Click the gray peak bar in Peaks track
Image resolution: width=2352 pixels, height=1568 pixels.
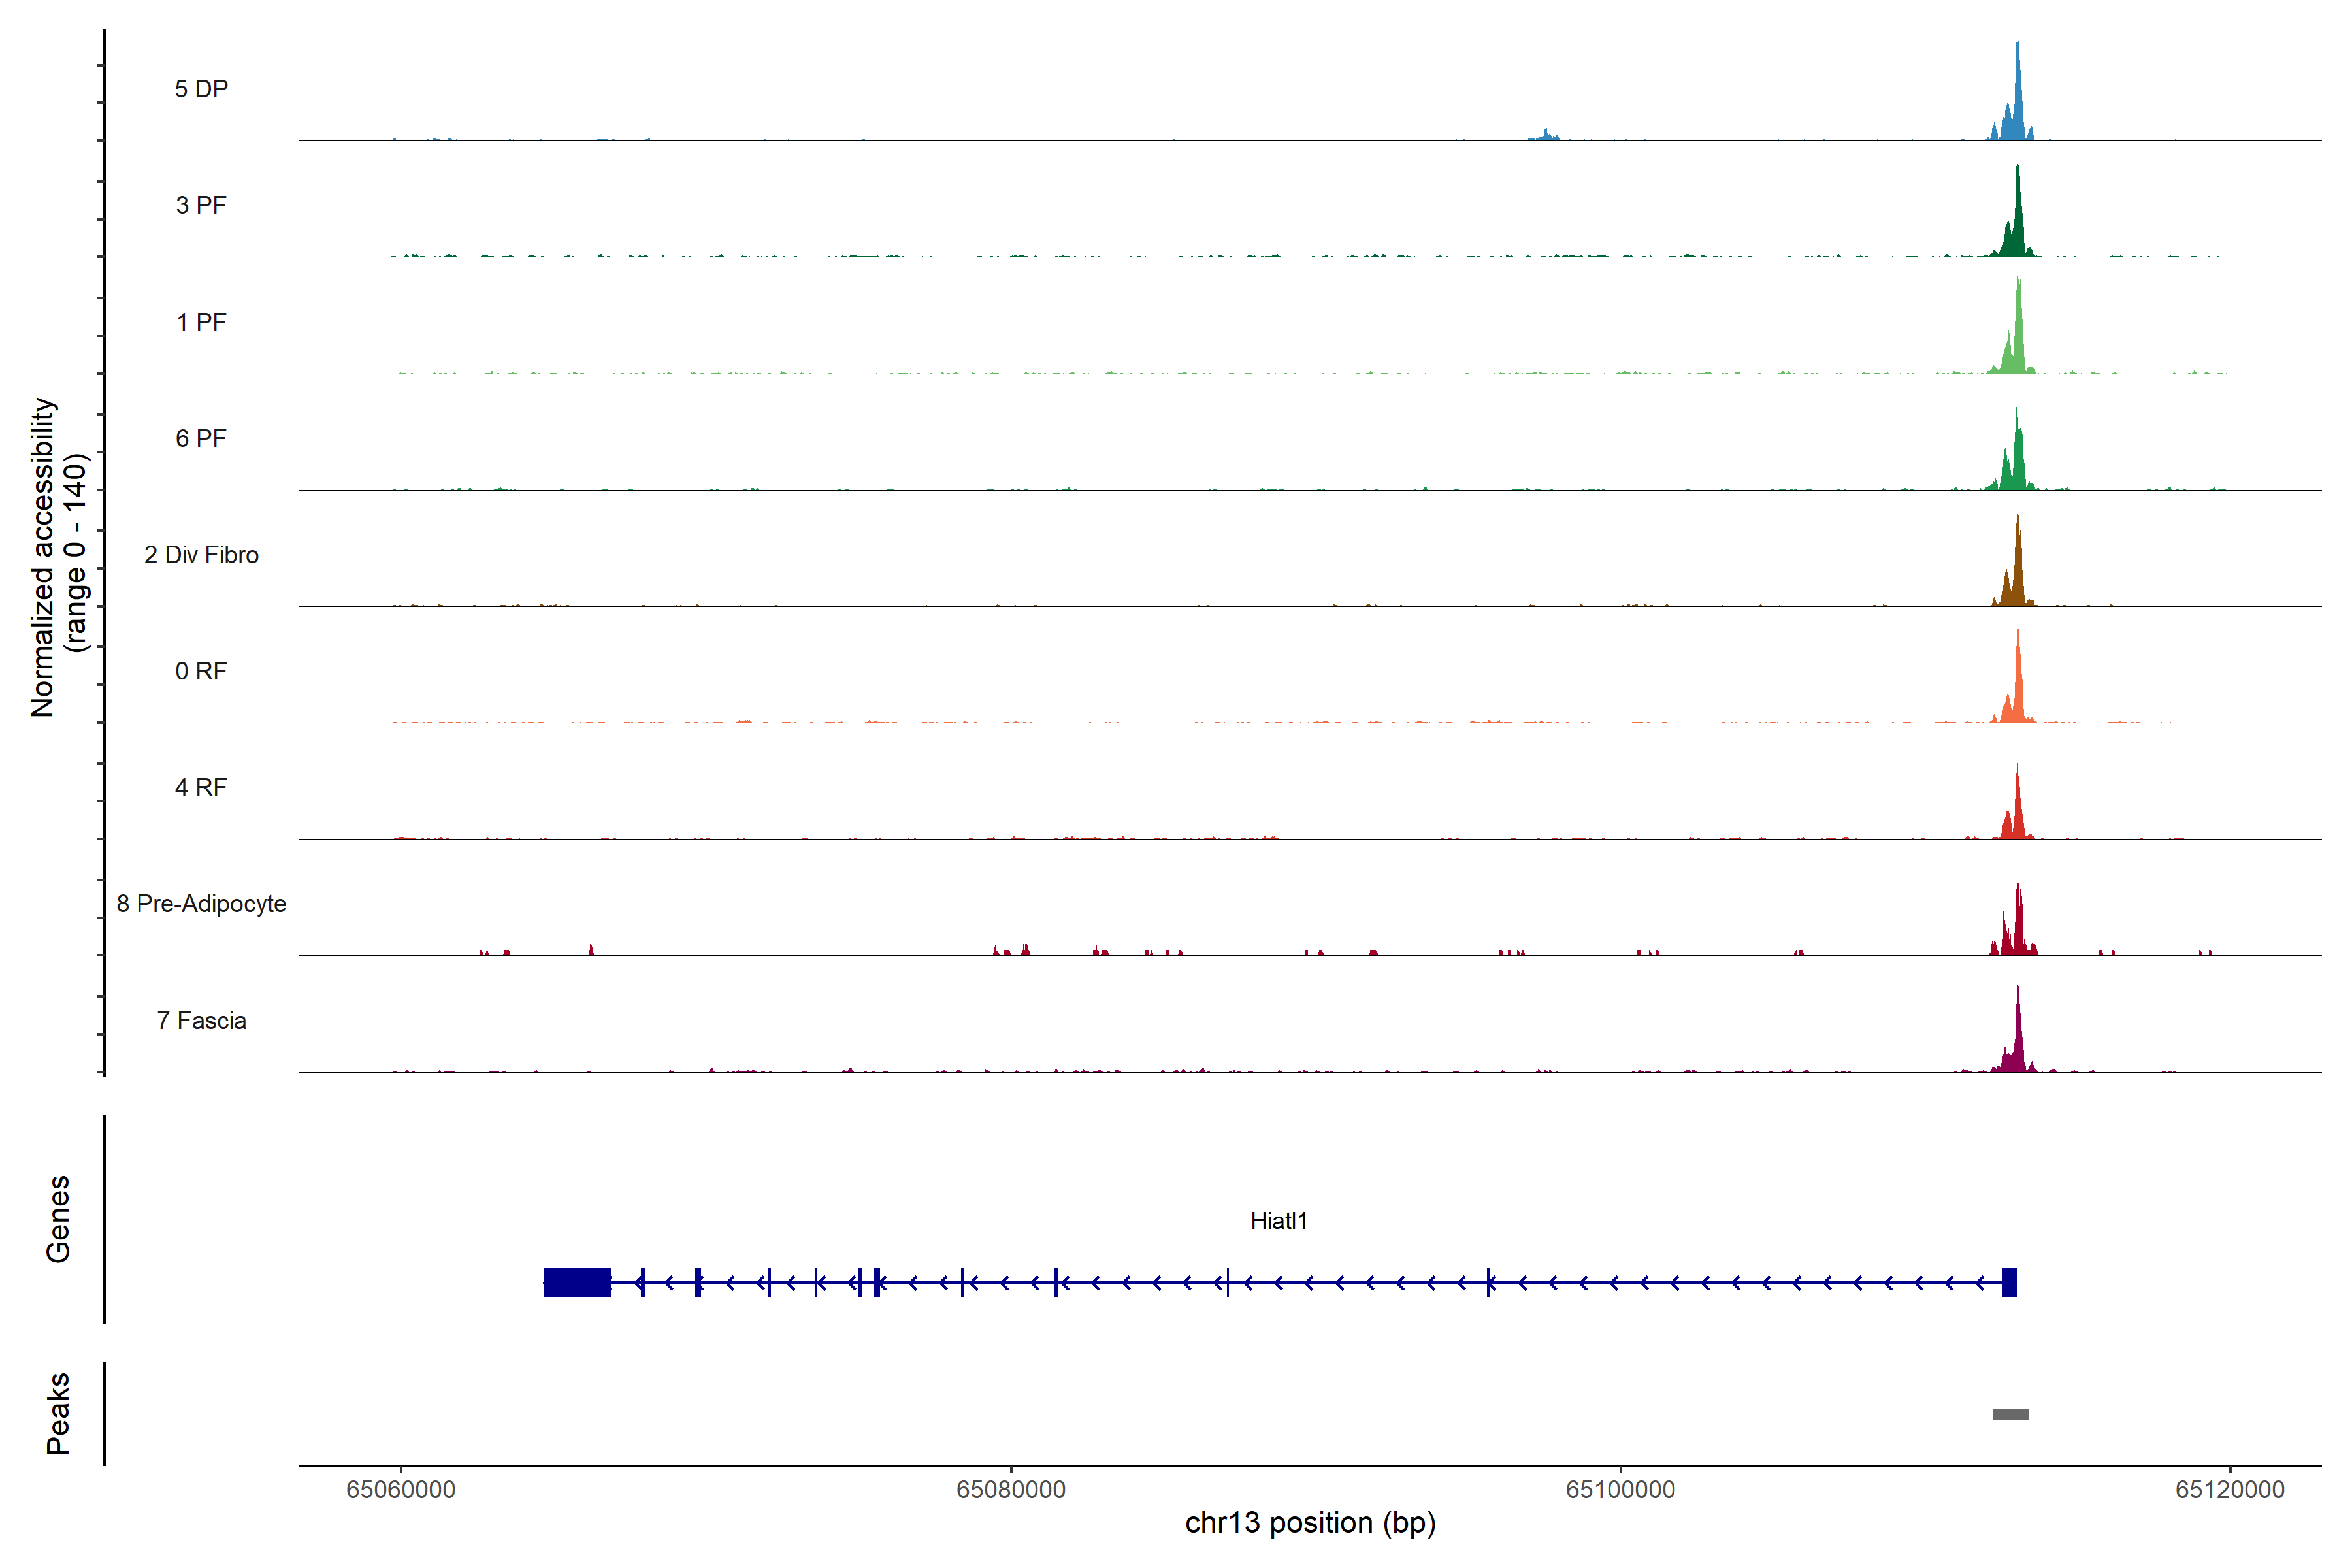click(2010, 1414)
